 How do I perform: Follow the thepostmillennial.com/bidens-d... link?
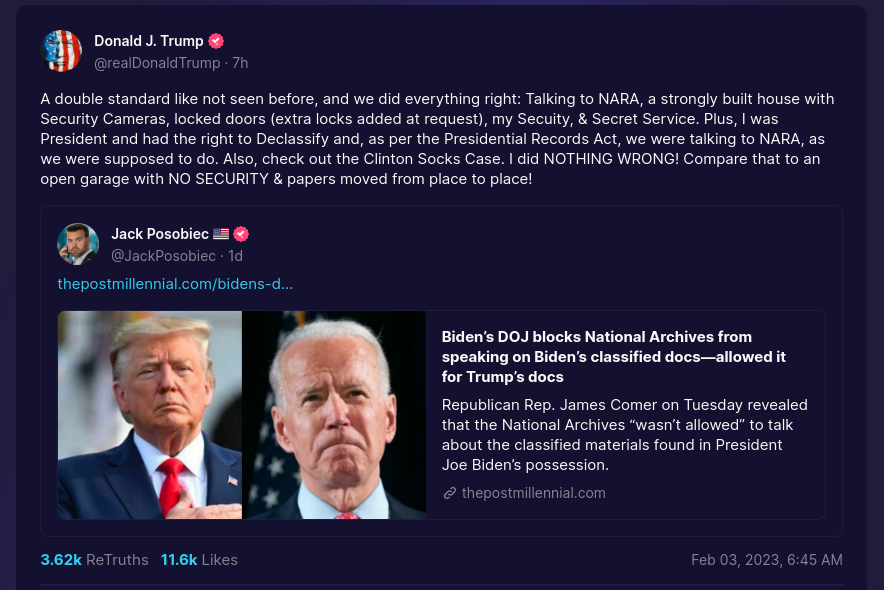pos(175,284)
